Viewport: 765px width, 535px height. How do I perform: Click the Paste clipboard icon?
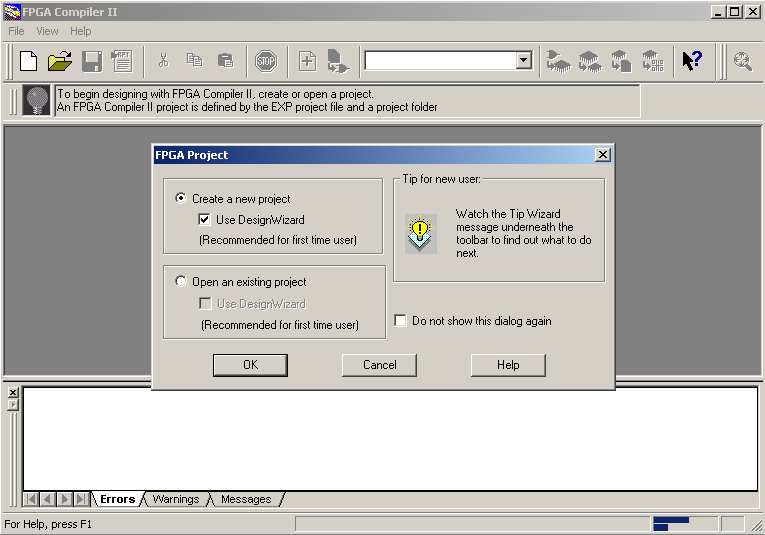pos(225,60)
